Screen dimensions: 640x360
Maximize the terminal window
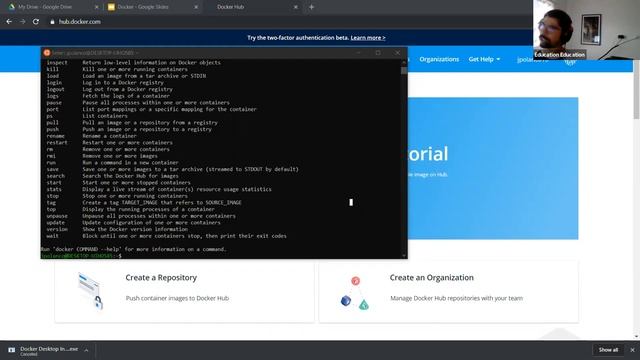pos(378,53)
